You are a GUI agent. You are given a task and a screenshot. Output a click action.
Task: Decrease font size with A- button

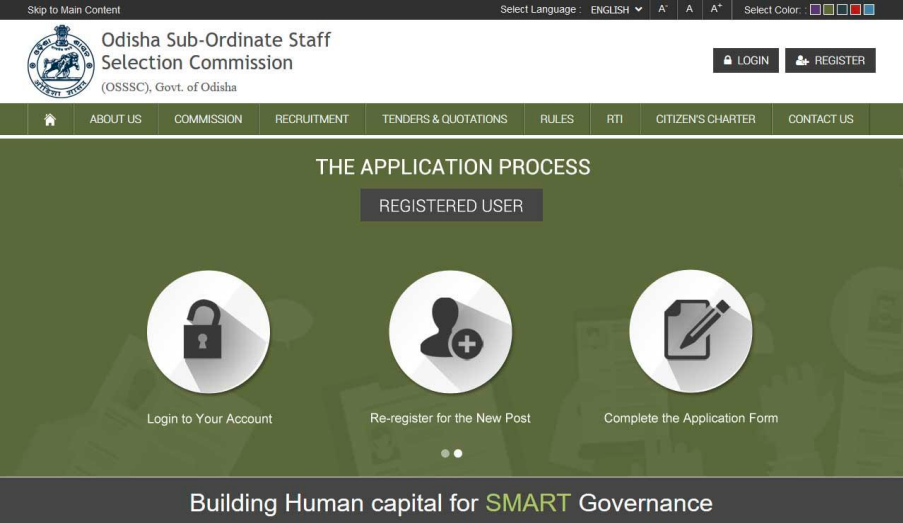pyautogui.click(x=663, y=9)
